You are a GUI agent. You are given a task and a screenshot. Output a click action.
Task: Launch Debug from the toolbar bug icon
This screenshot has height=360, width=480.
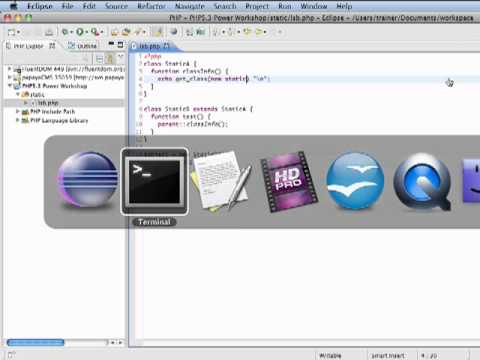[x=65, y=32]
